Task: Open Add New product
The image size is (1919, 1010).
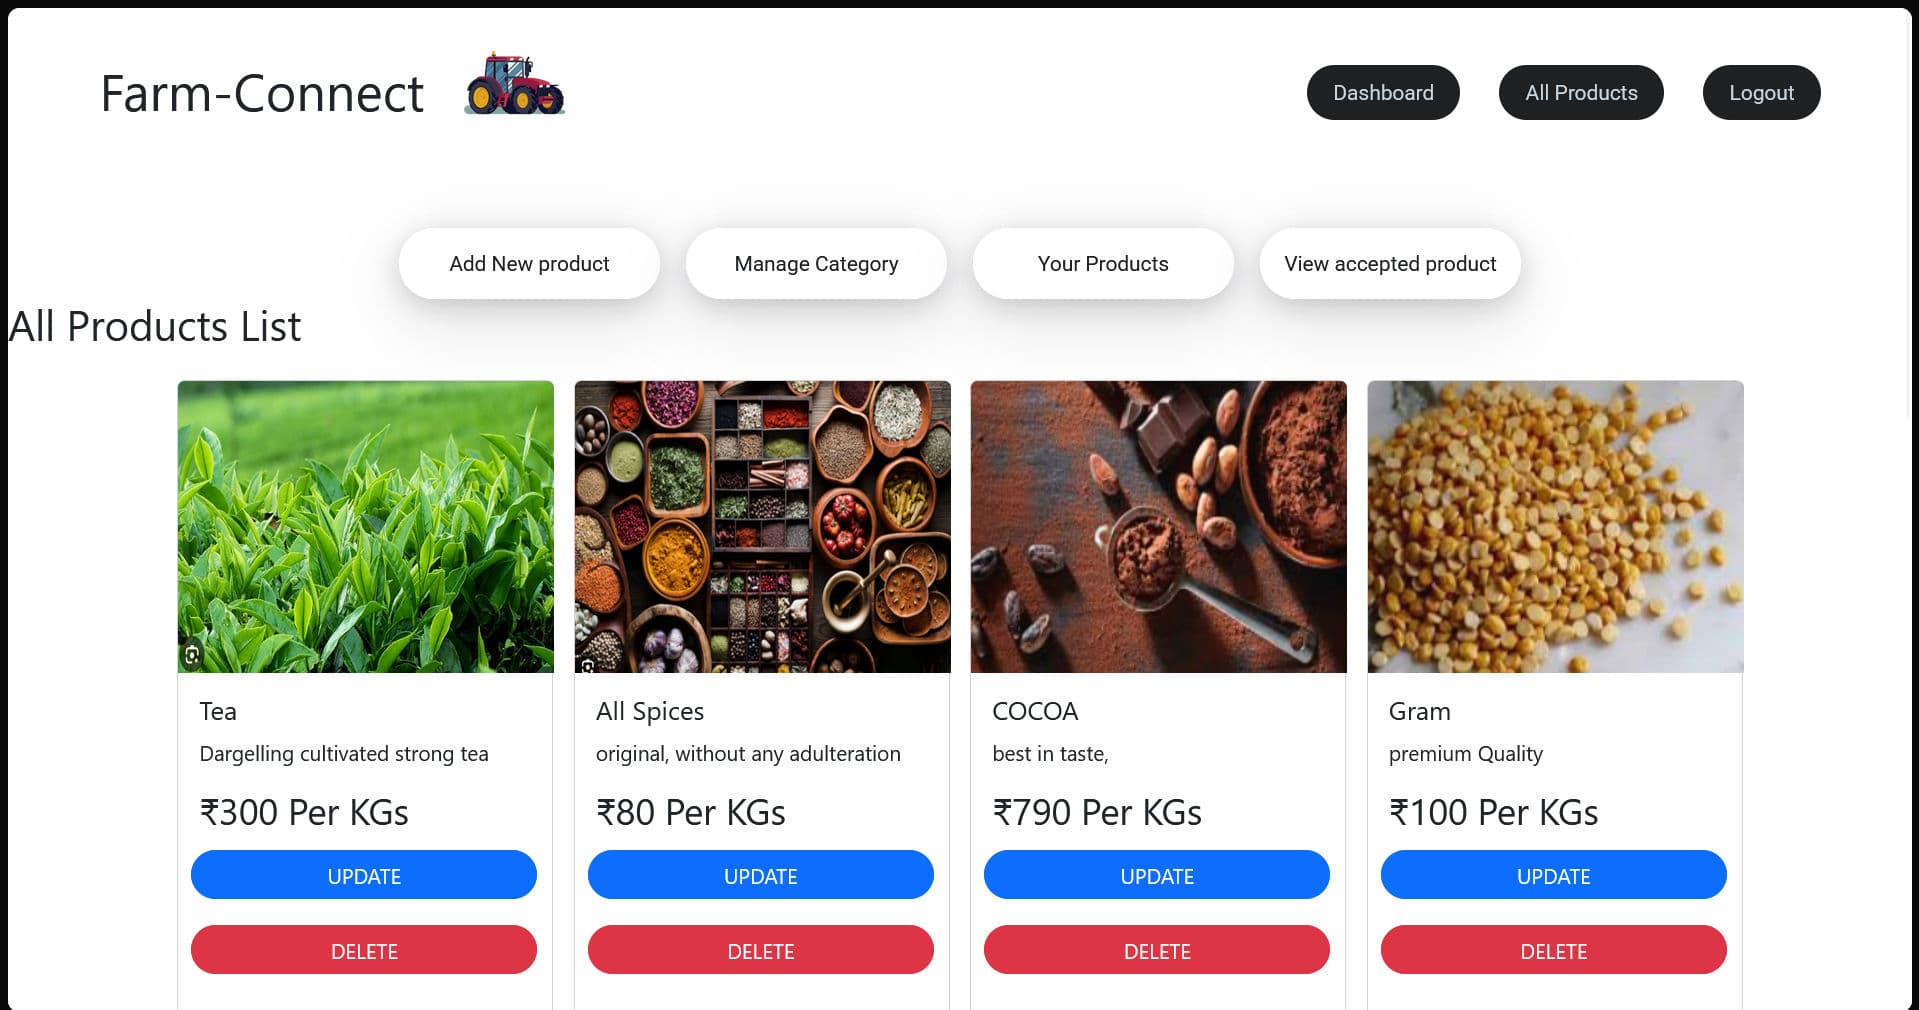Action: click(528, 263)
